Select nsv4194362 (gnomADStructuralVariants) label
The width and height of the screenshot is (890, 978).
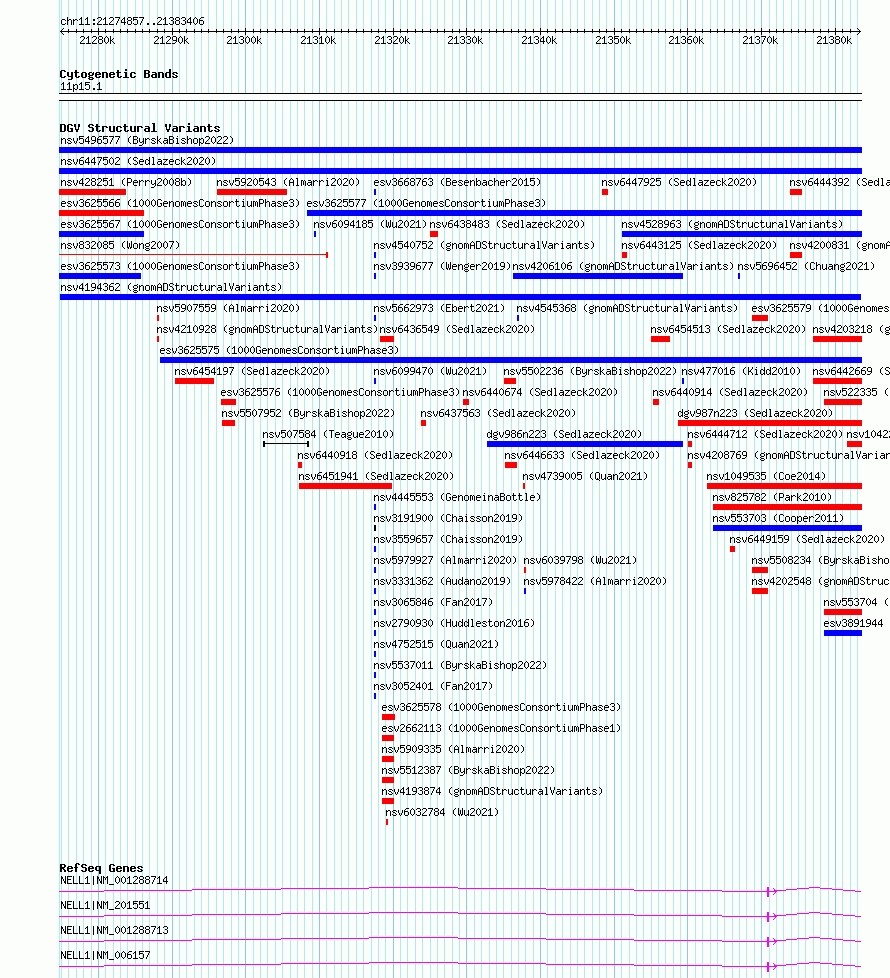171,288
